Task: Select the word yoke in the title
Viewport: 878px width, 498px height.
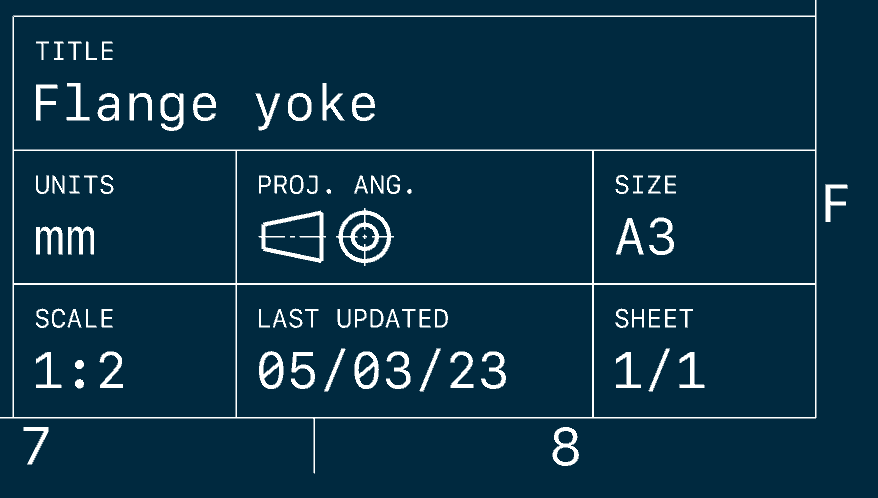Action: coord(316,106)
